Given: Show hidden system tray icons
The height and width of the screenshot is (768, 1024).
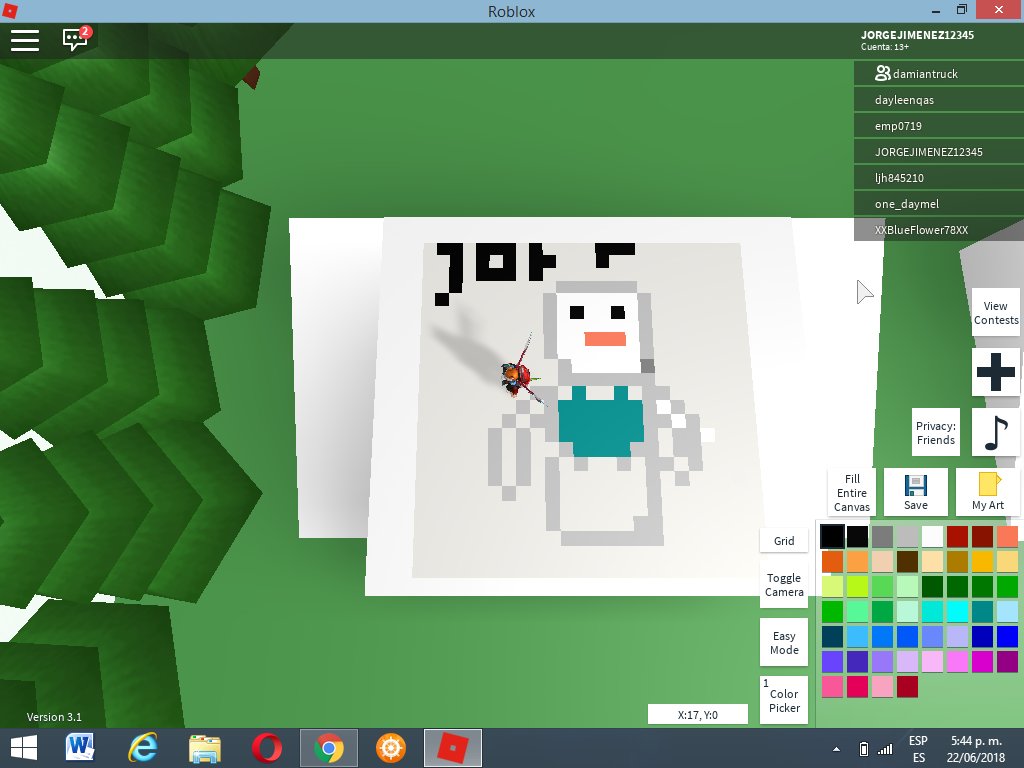Looking at the screenshot, I should 837,749.
